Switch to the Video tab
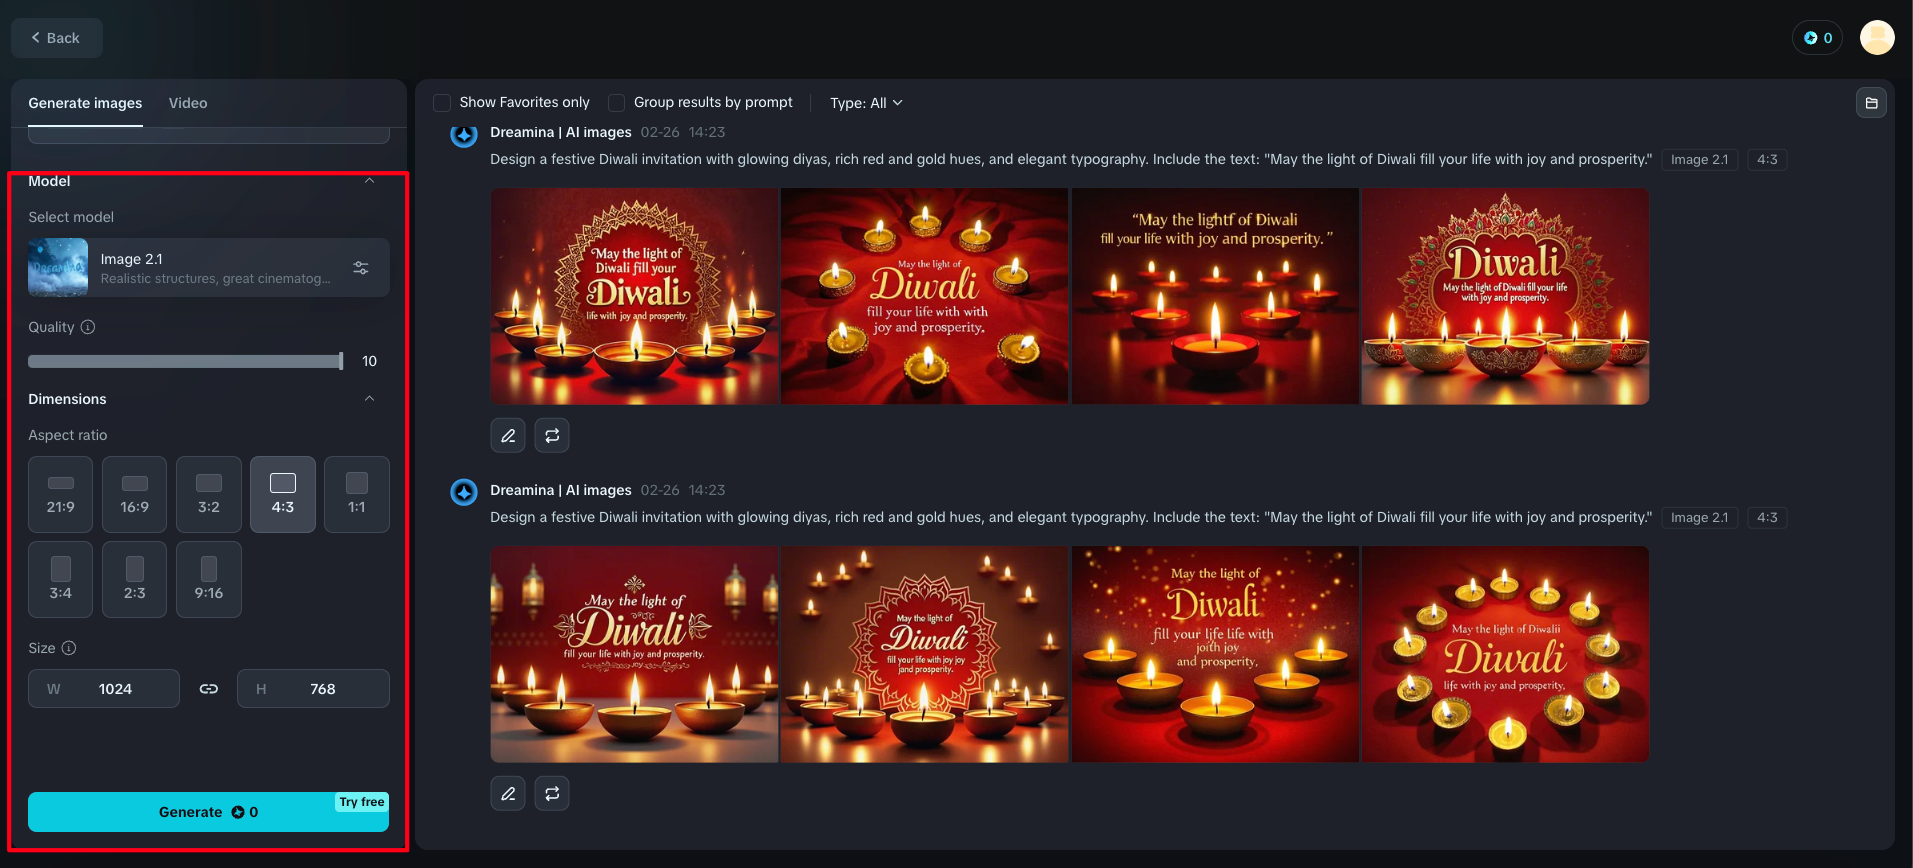1913x868 pixels. click(x=188, y=103)
